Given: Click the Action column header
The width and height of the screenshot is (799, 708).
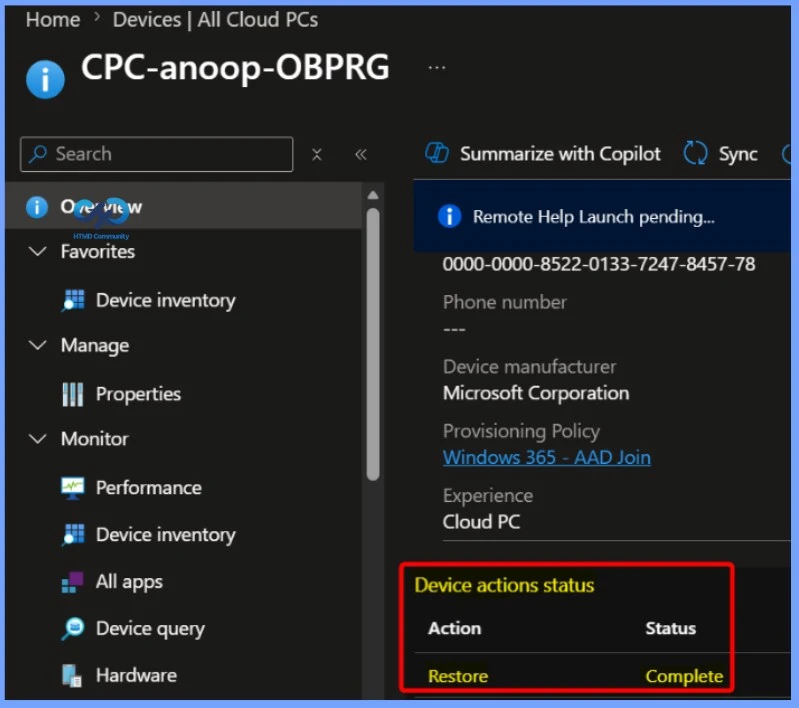Looking at the screenshot, I should point(455,628).
